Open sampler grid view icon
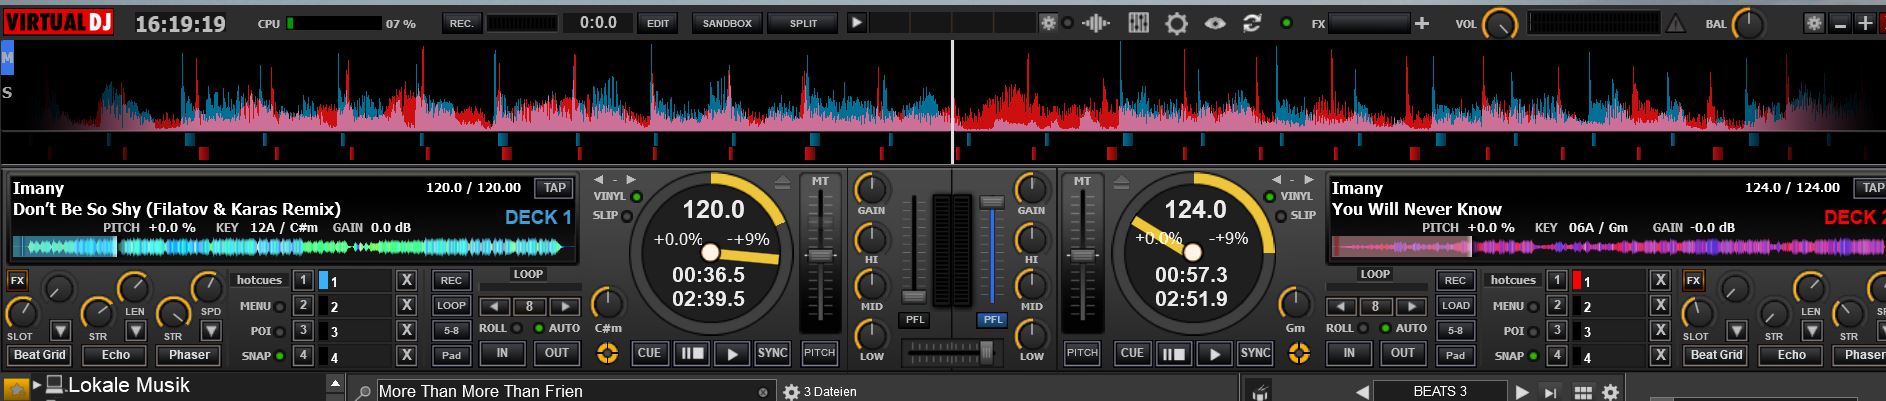This screenshot has width=1886, height=401. tap(1582, 392)
